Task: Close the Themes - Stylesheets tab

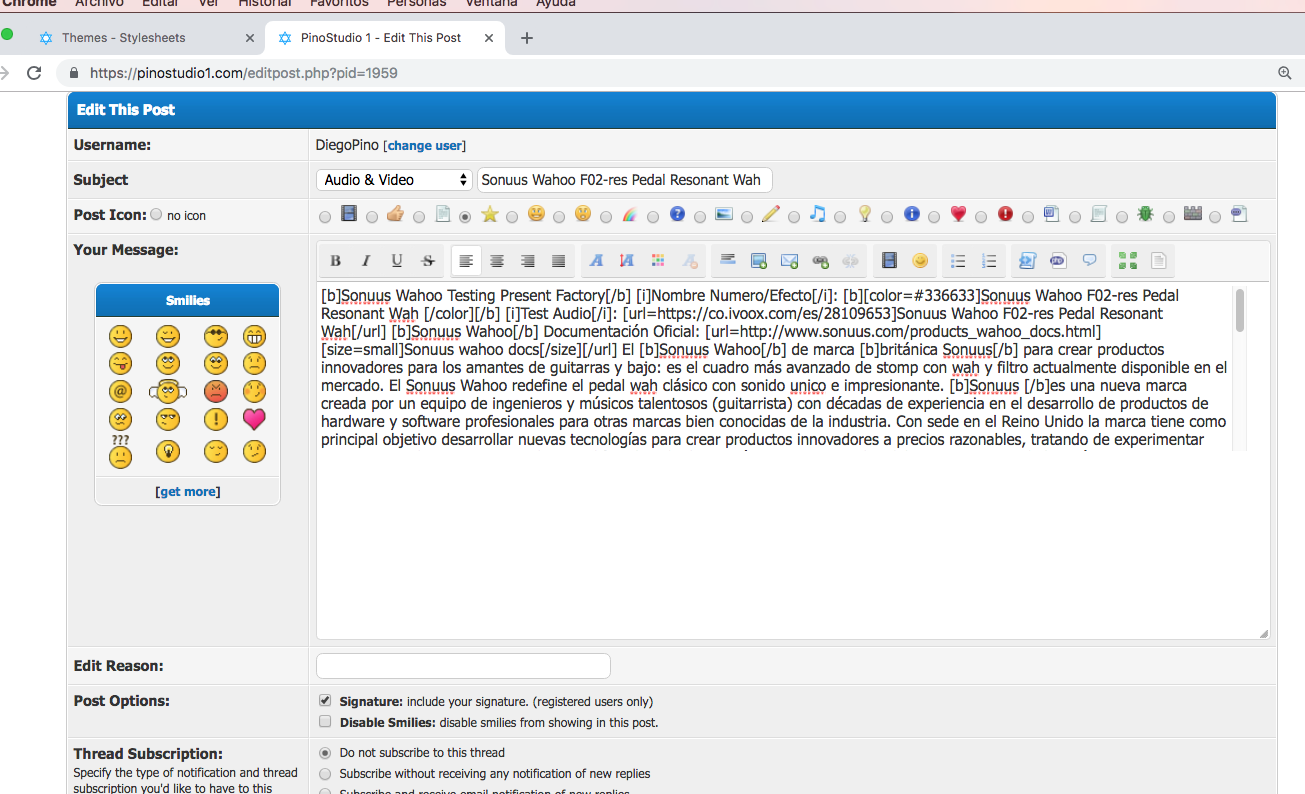Action: point(250,38)
